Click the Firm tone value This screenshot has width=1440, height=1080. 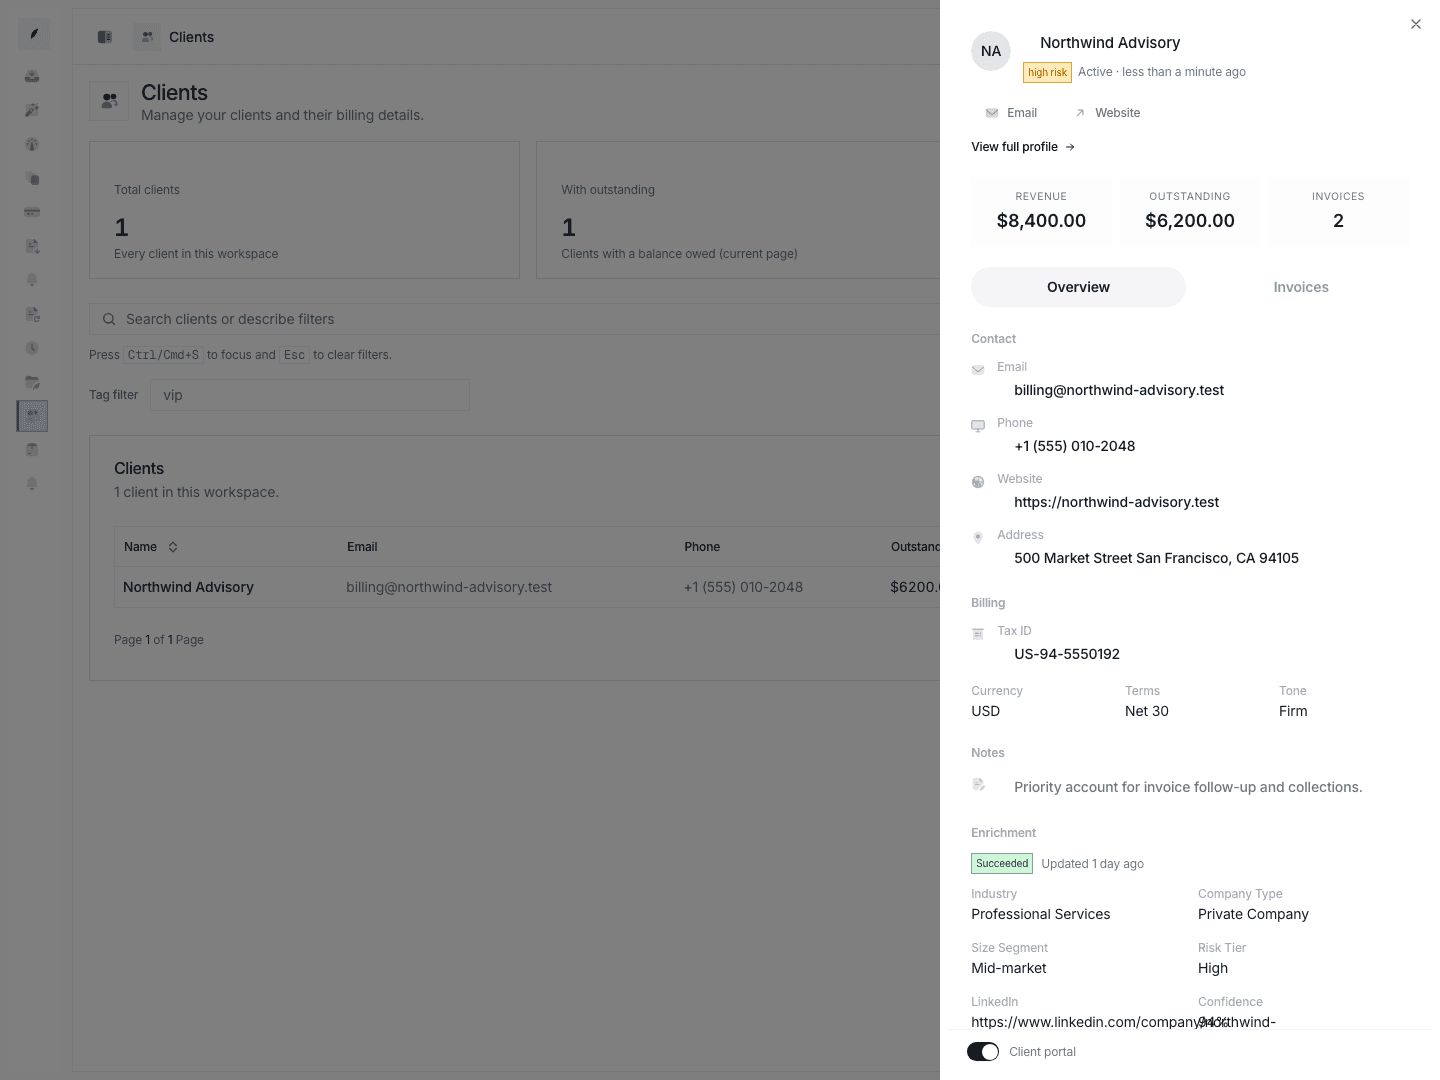click(1293, 711)
